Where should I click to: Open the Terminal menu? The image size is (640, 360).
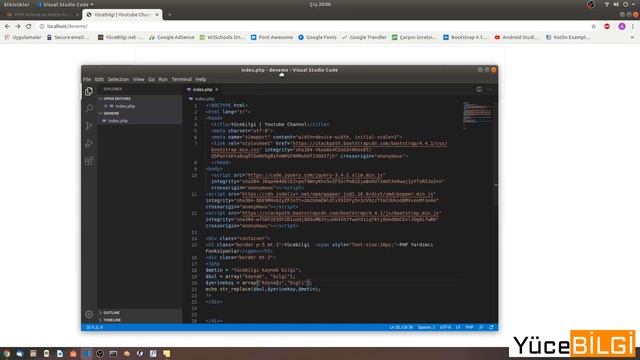click(182, 79)
